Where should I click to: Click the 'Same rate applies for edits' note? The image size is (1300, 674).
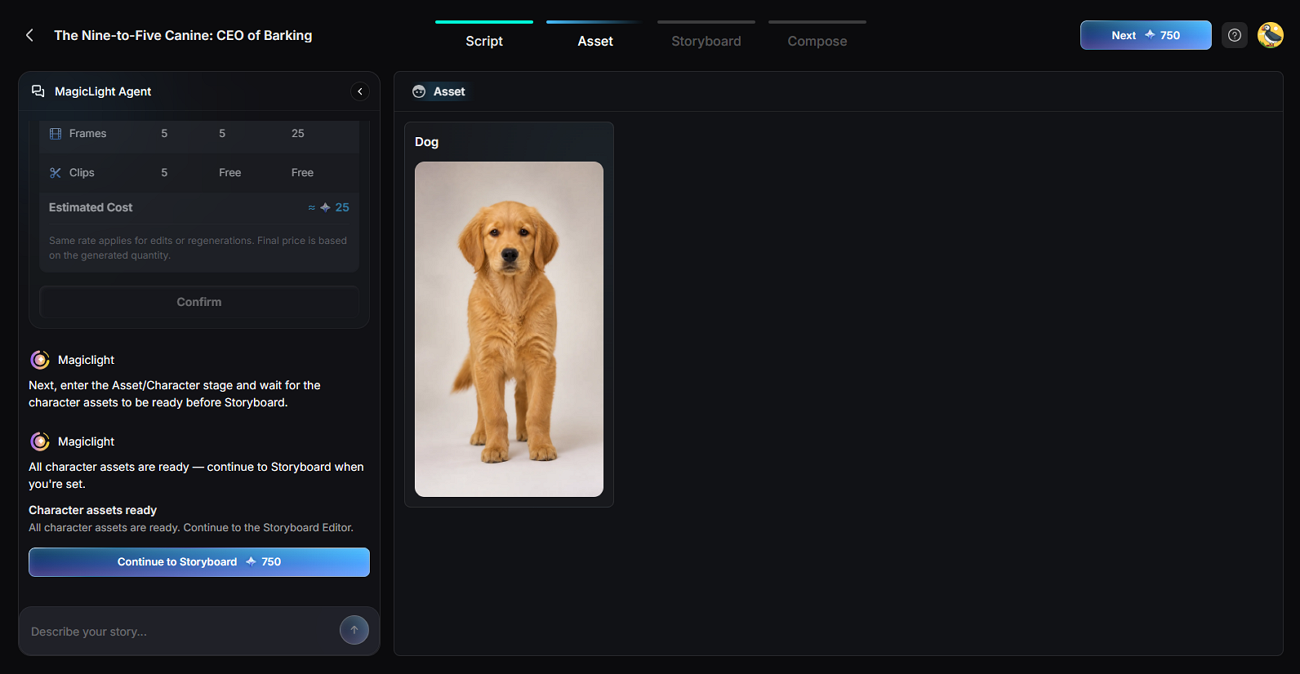pyautogui.click(x=198, y=248)
